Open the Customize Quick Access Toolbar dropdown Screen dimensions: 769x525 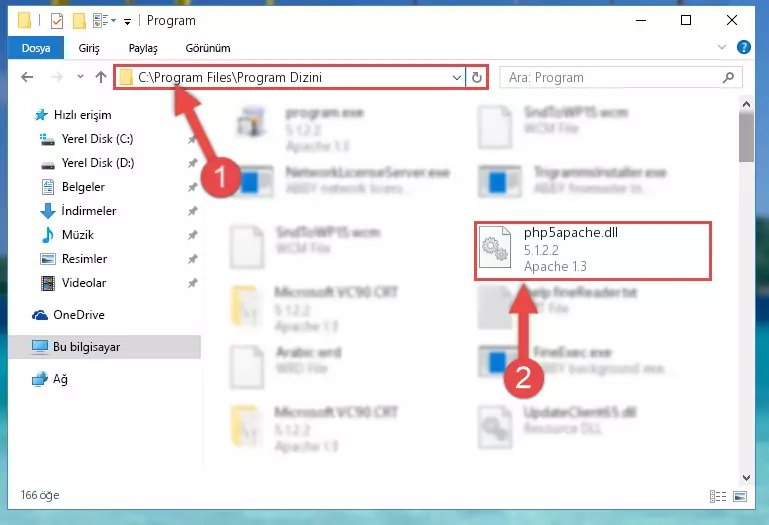click(x=128, y=21)
